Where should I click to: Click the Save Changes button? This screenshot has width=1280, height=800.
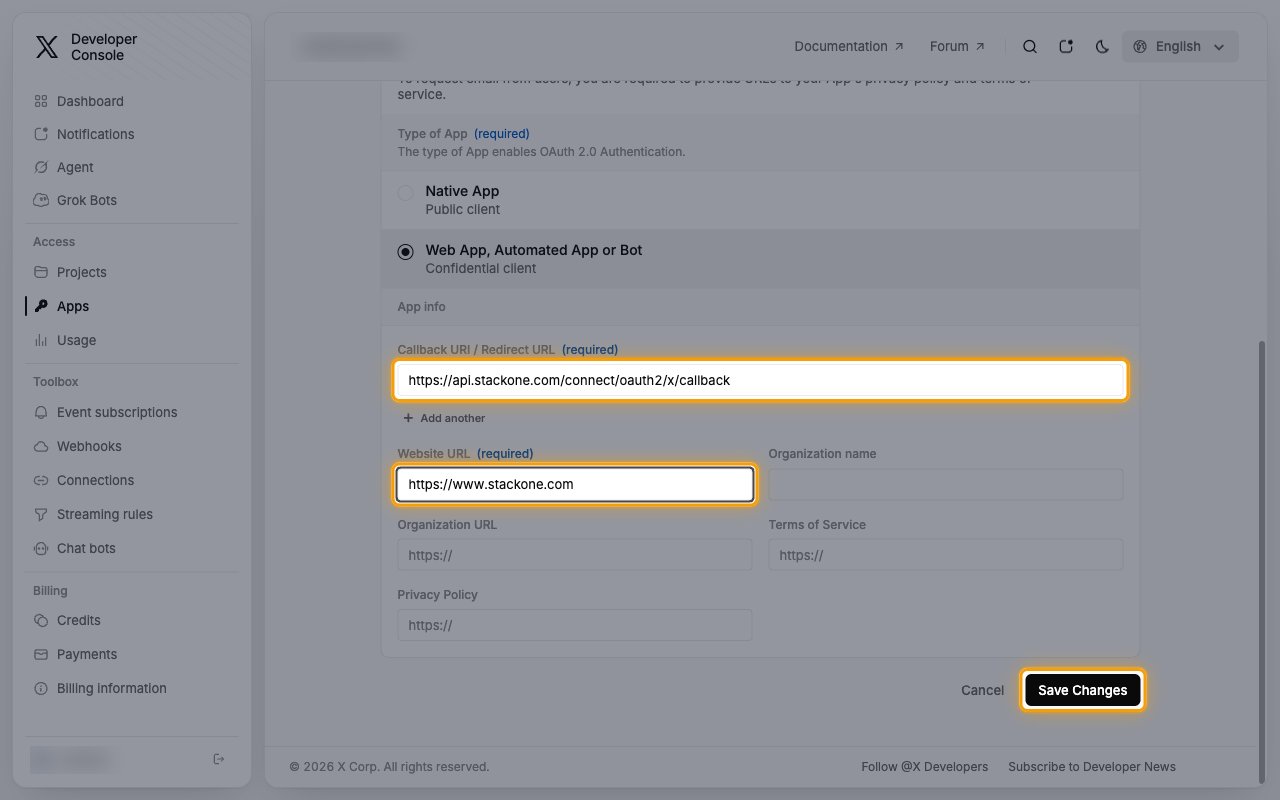[1082, 690]
